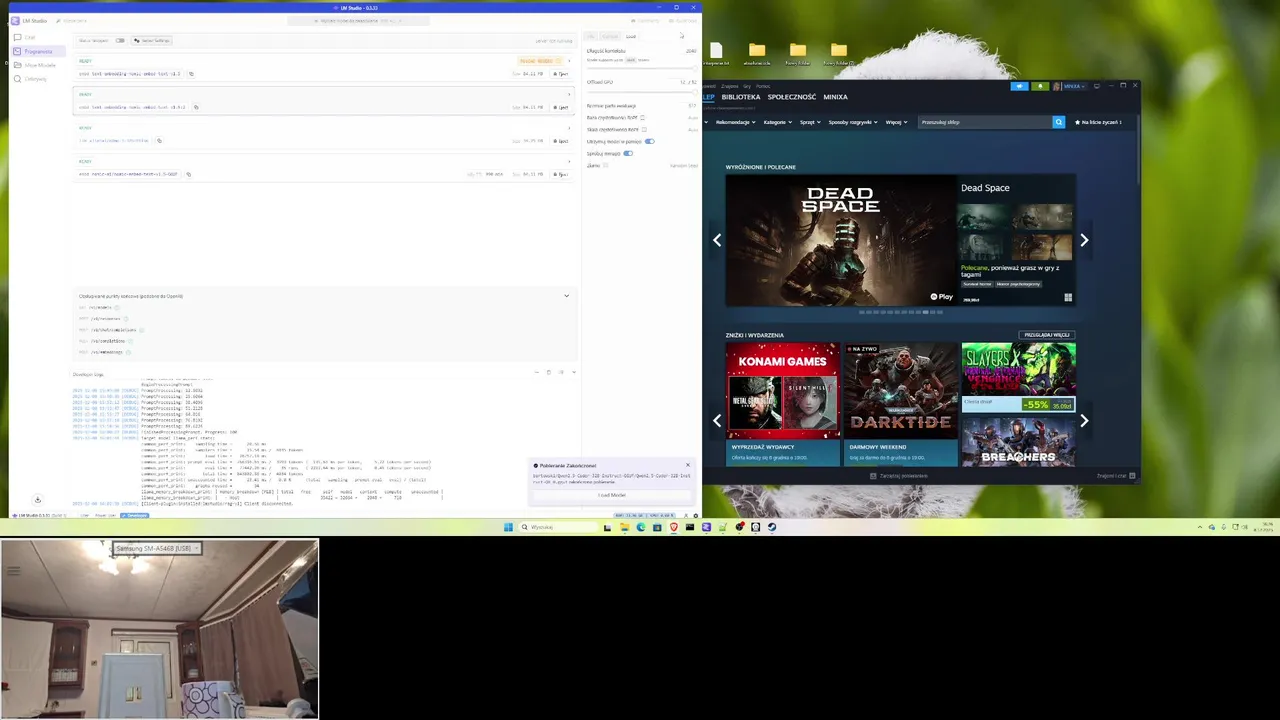The width and height of the screenshot is (1280, 720).
Task: Open the Gry menu in Steam
Action: coord(747,86)
